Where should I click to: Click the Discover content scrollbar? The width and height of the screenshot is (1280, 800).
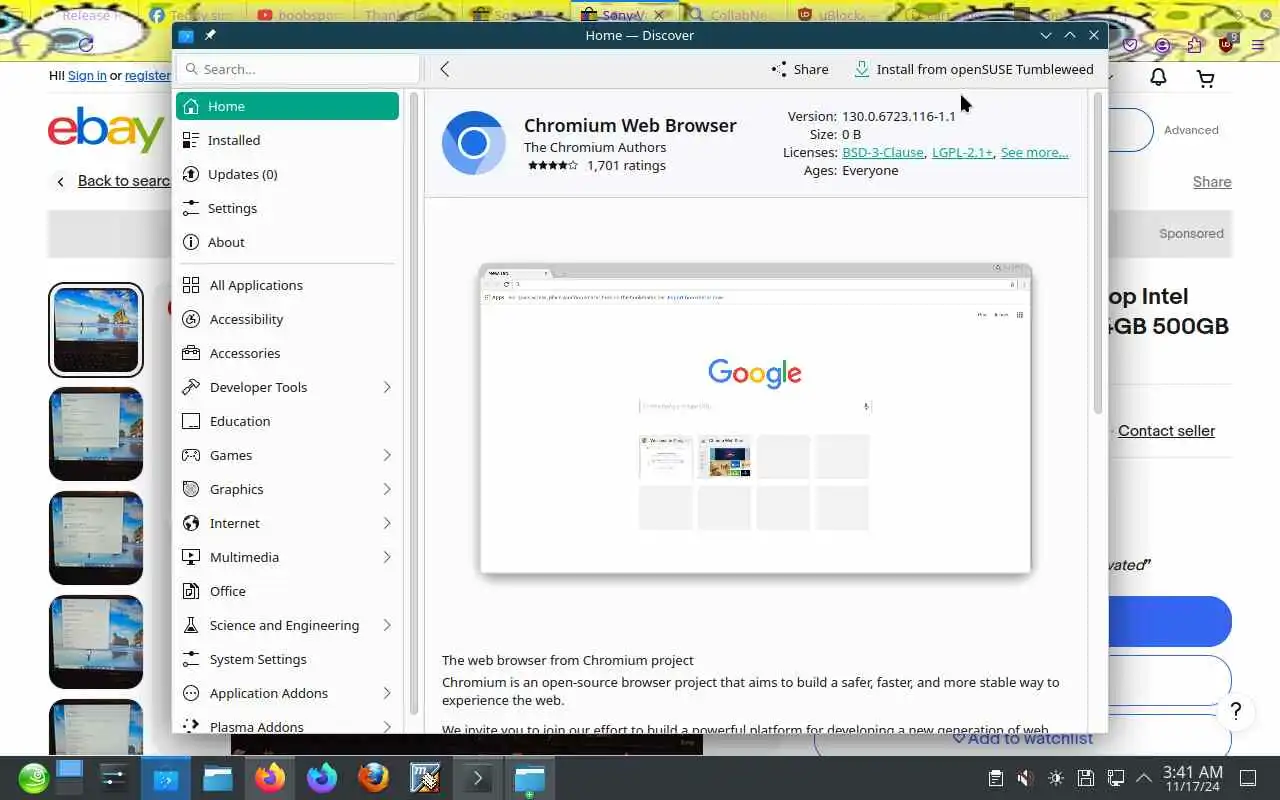click(1098, 254)
